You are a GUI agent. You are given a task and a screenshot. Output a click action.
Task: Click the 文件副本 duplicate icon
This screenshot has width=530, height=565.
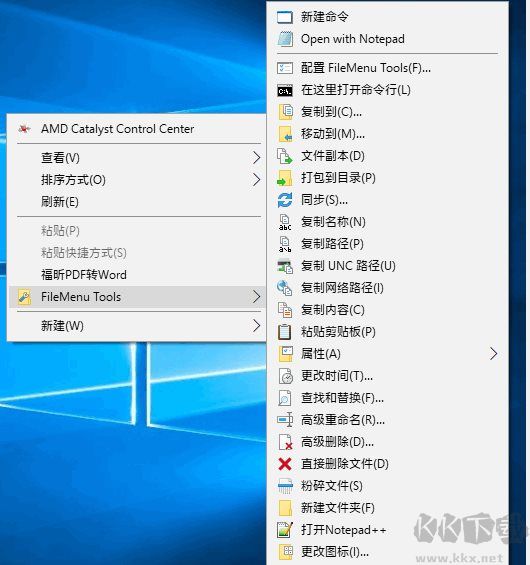pyautogui.click(x=285, y=156)
